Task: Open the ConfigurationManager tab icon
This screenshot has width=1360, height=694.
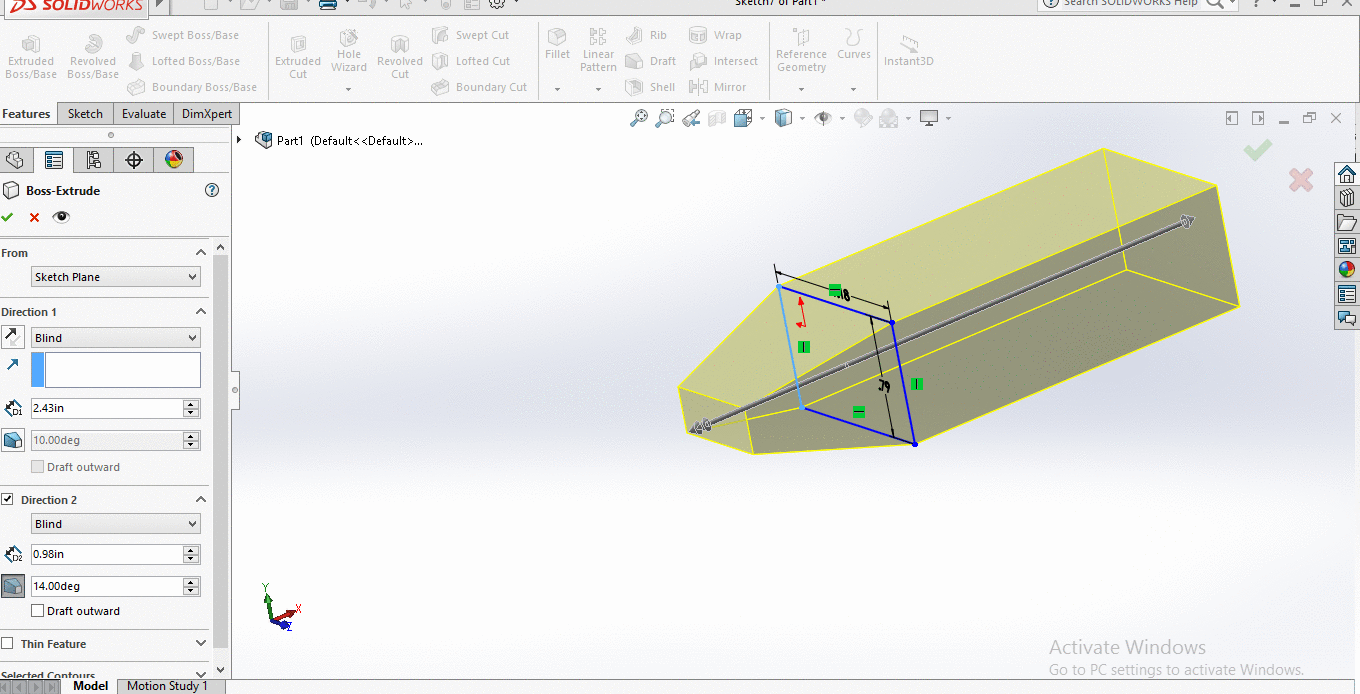Action: (x=94, y=160)
